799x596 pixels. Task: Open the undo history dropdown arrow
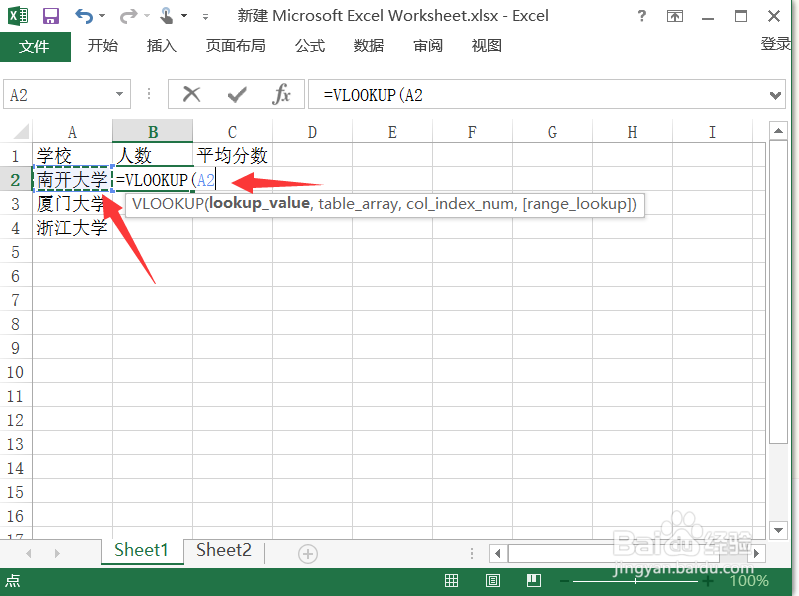coord(102,16)
